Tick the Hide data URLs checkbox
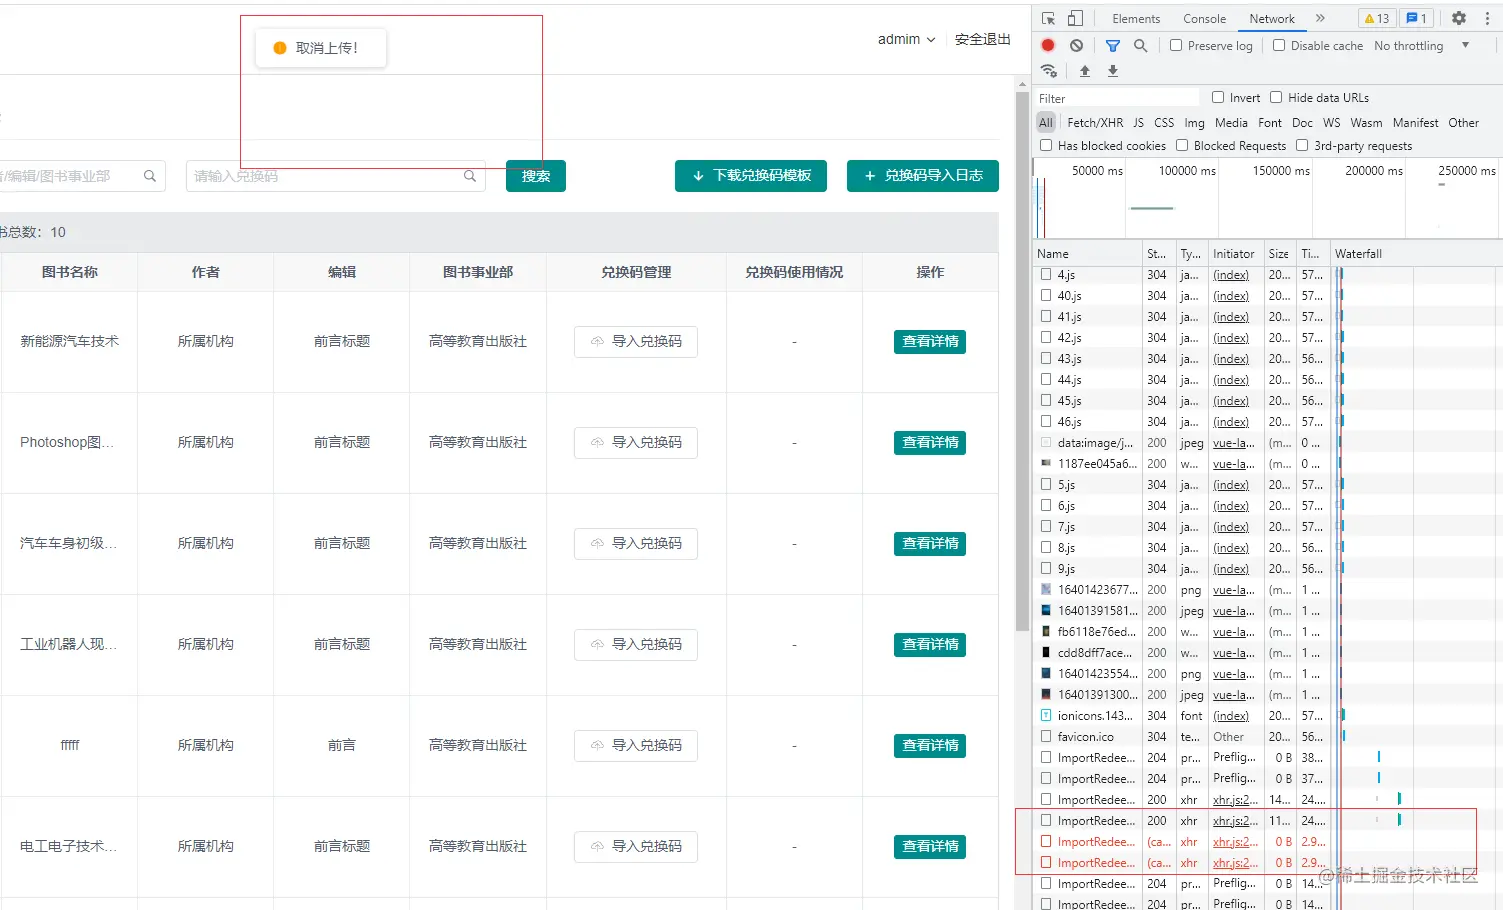 pos(1276,98)
